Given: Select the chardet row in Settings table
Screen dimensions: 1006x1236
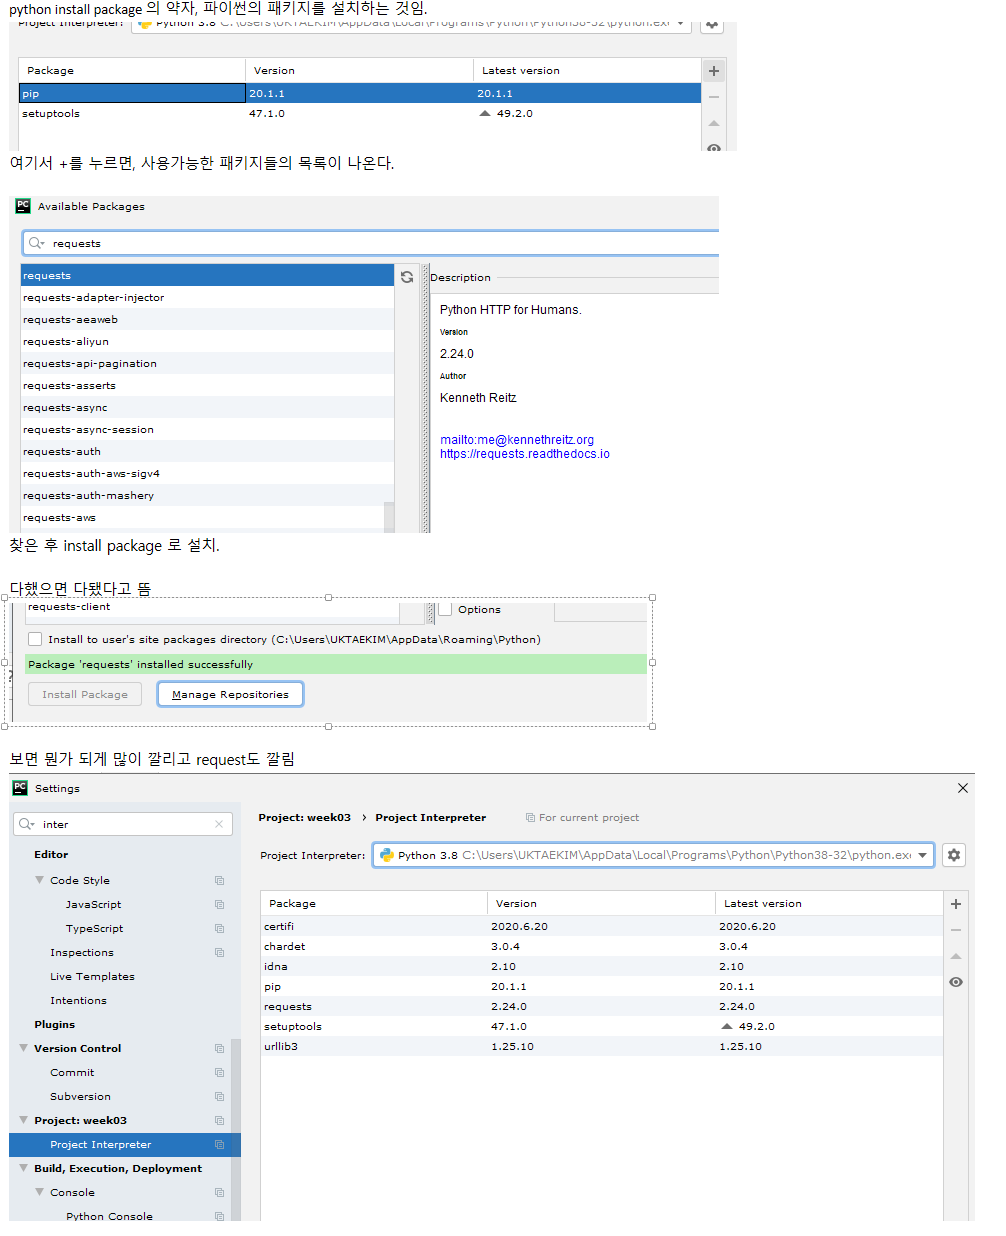Looking at the screenshot, I should point(602,946).
